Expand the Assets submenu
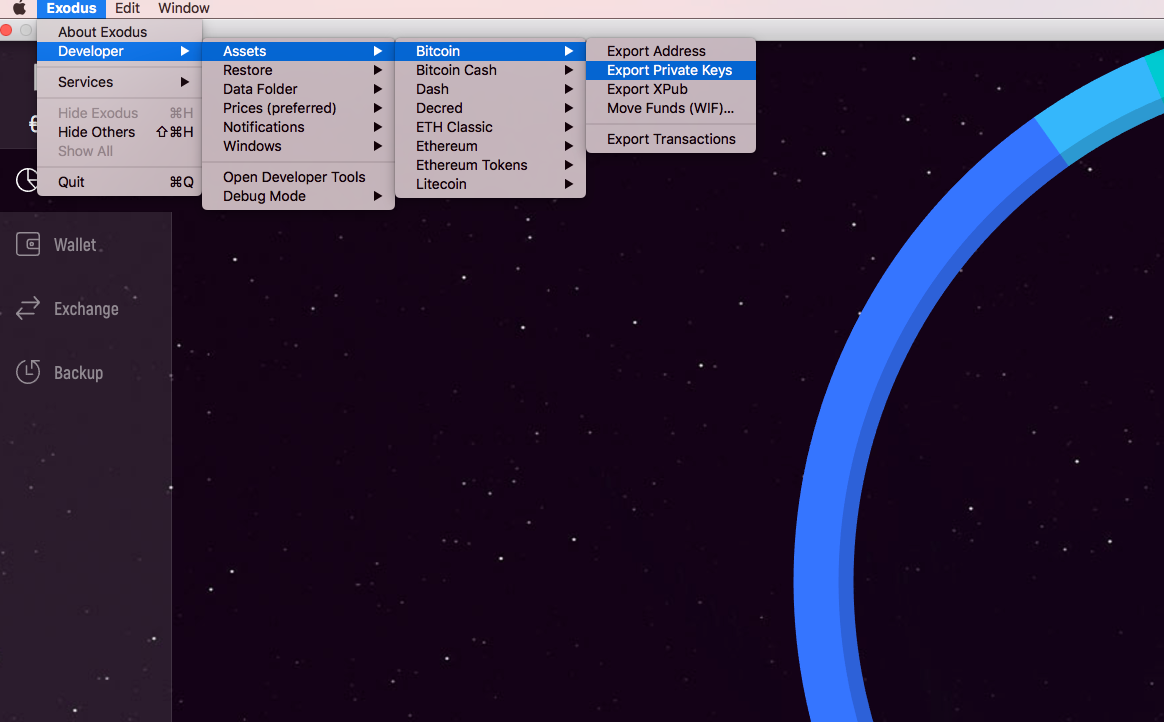 pos(298,51)
